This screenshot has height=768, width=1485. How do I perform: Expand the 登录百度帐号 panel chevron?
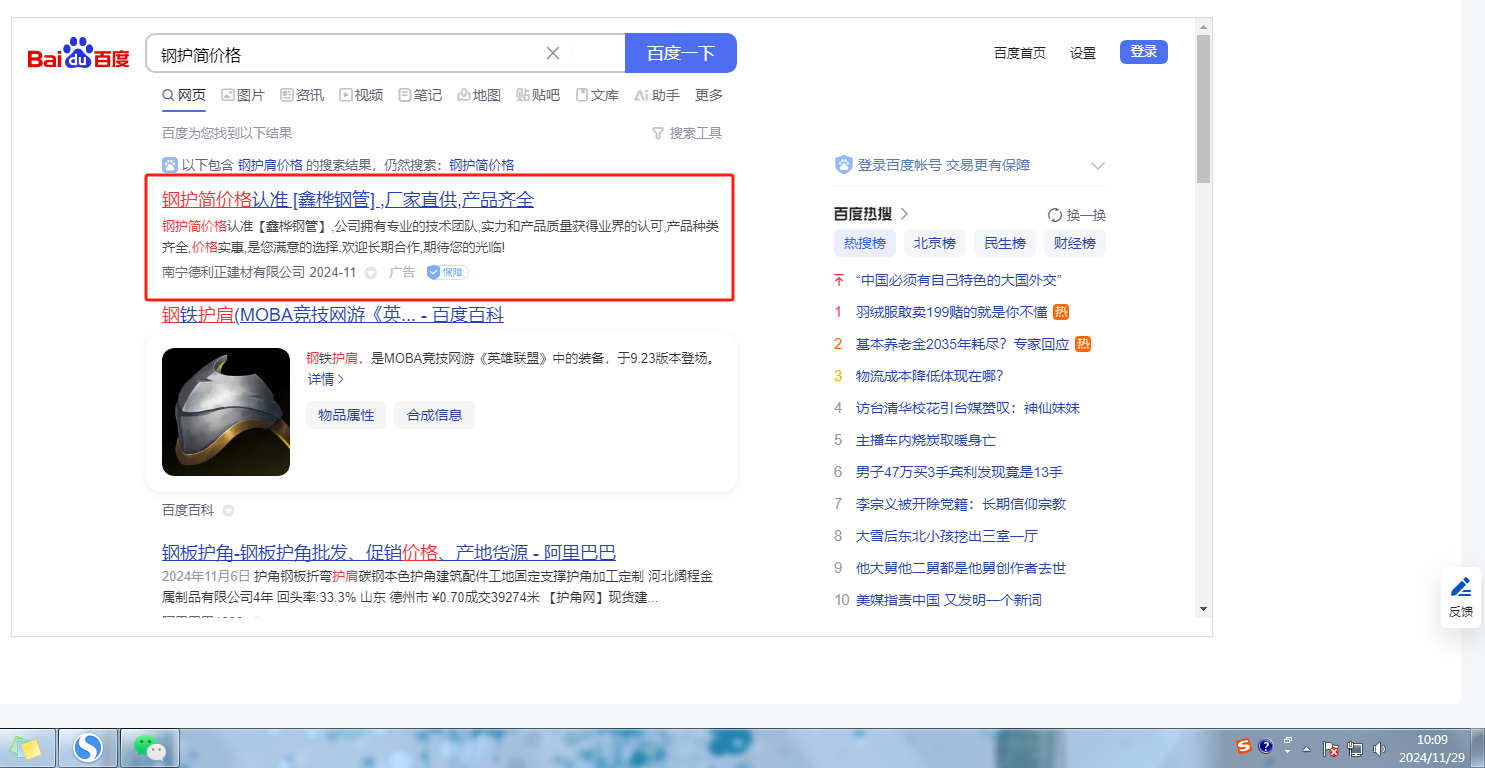[1097, 166]
